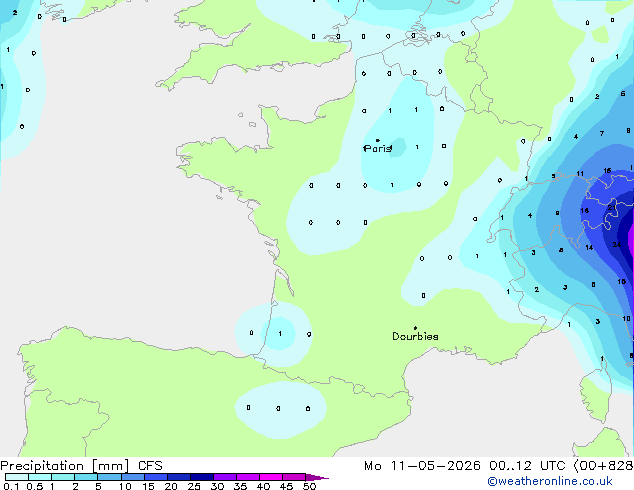Click the 45–50 mm legend swatch
Screen dimensions: 634x490
pos(294,477)
